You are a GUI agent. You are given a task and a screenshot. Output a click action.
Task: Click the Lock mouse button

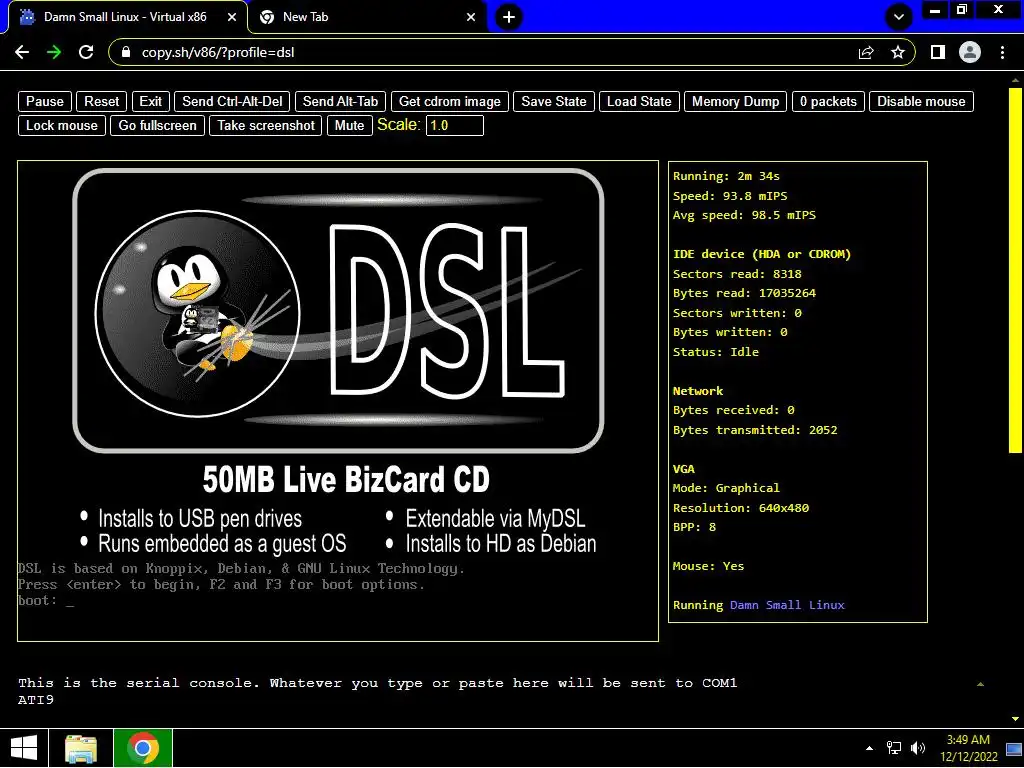tap(61, 125)
